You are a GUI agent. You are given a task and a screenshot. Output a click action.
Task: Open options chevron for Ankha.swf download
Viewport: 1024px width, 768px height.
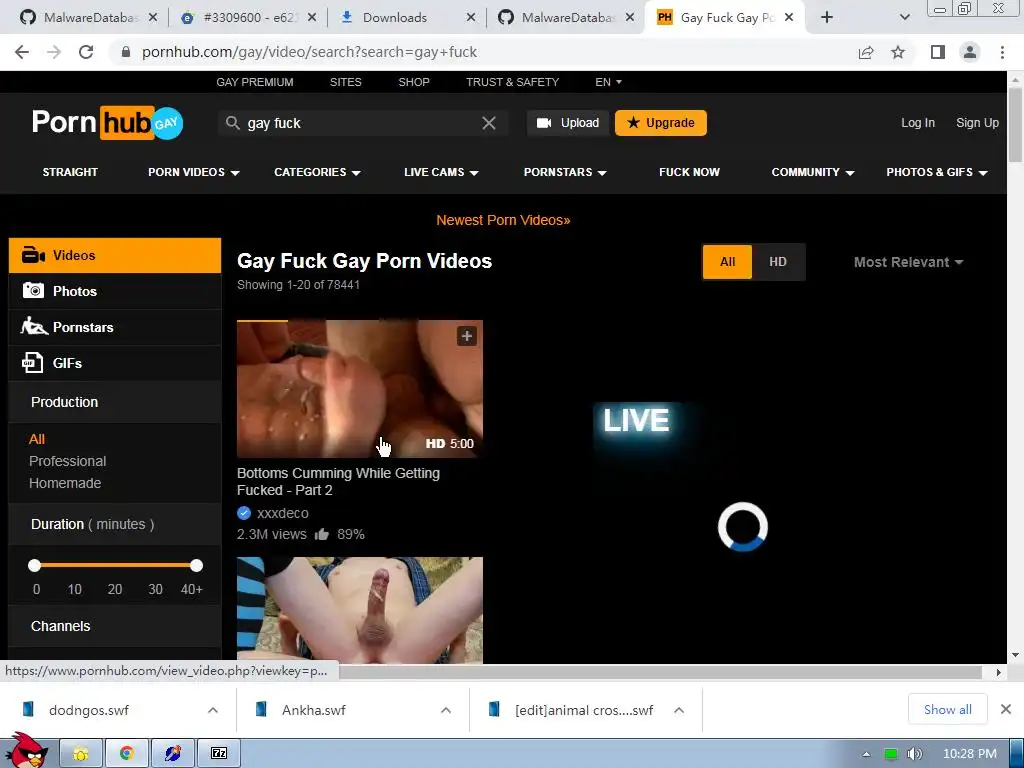point(445,710)
